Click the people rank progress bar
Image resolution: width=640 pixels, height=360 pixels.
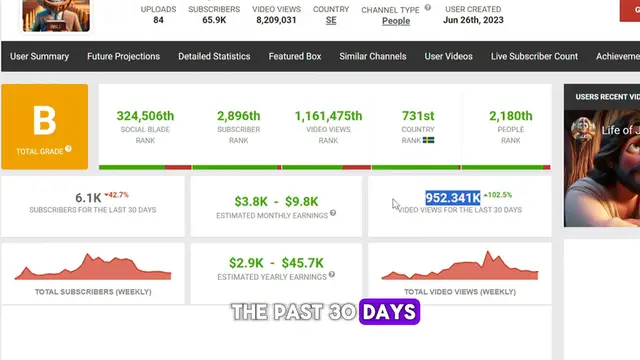point(506,167)
